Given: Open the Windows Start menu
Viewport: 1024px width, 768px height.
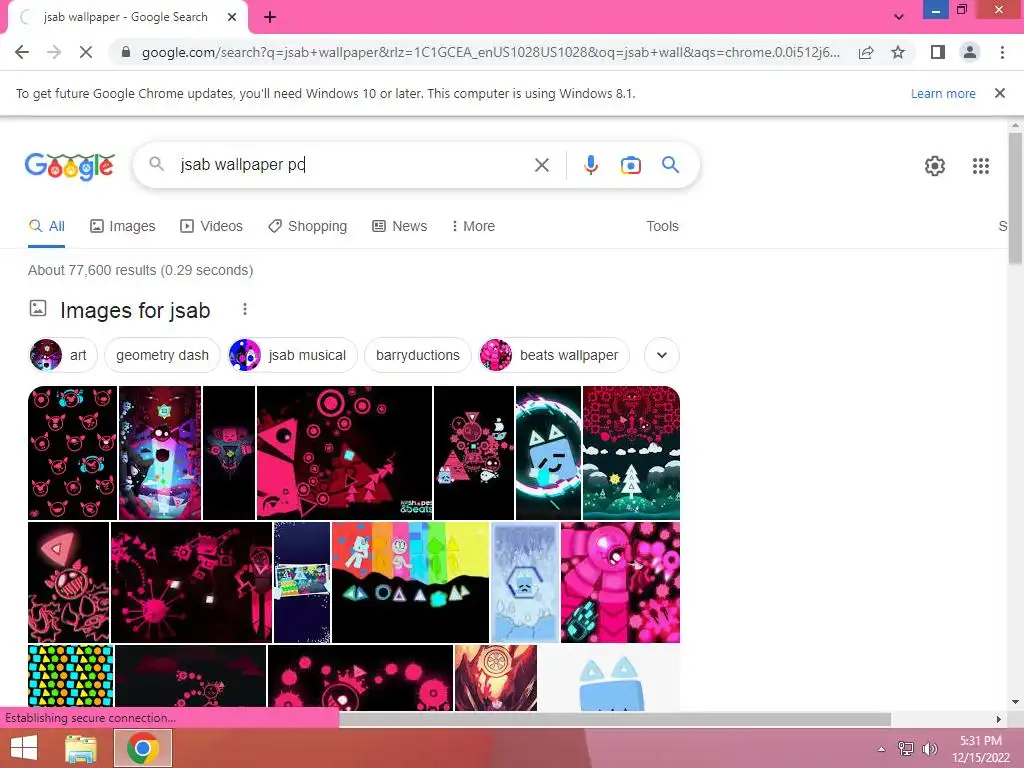Looking at the screenshot, I should tap(24, 748).
